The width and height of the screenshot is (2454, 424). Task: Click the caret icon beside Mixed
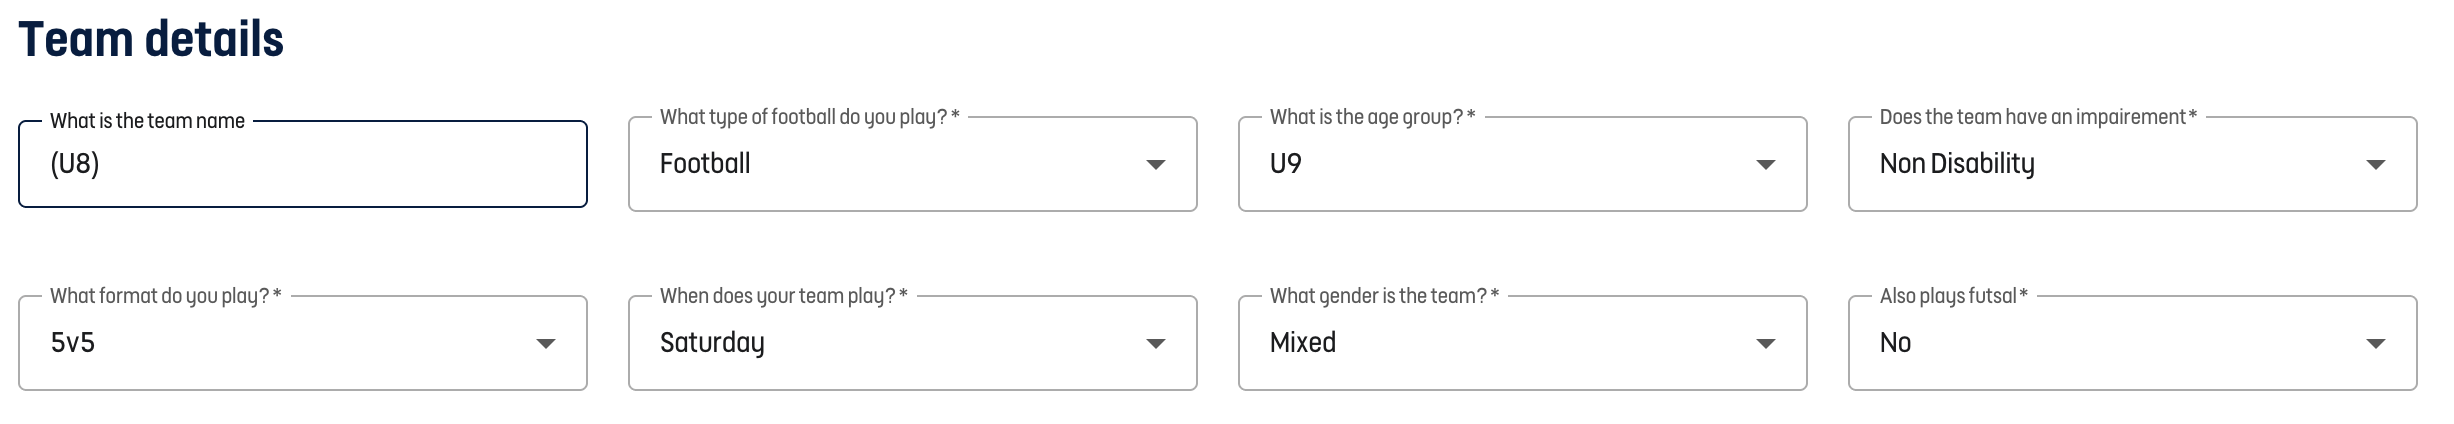pos(1765,343)
